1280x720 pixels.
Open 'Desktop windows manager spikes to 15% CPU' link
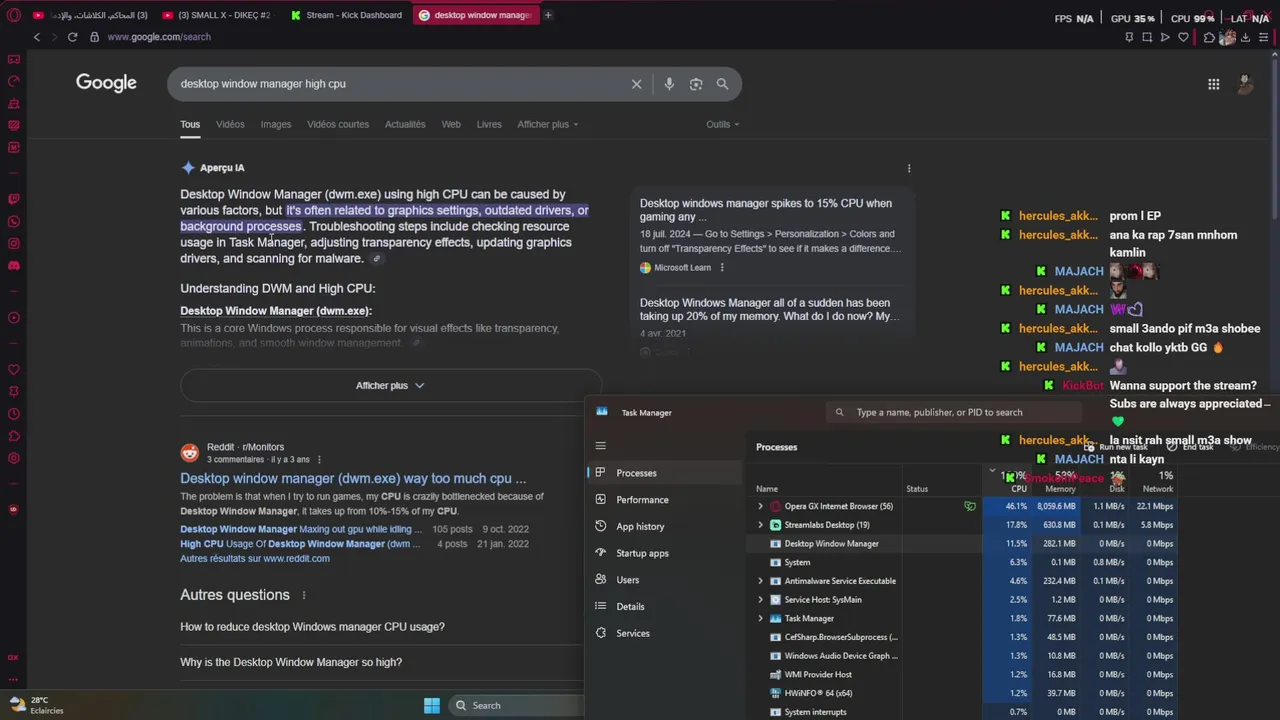pos(766,210)
